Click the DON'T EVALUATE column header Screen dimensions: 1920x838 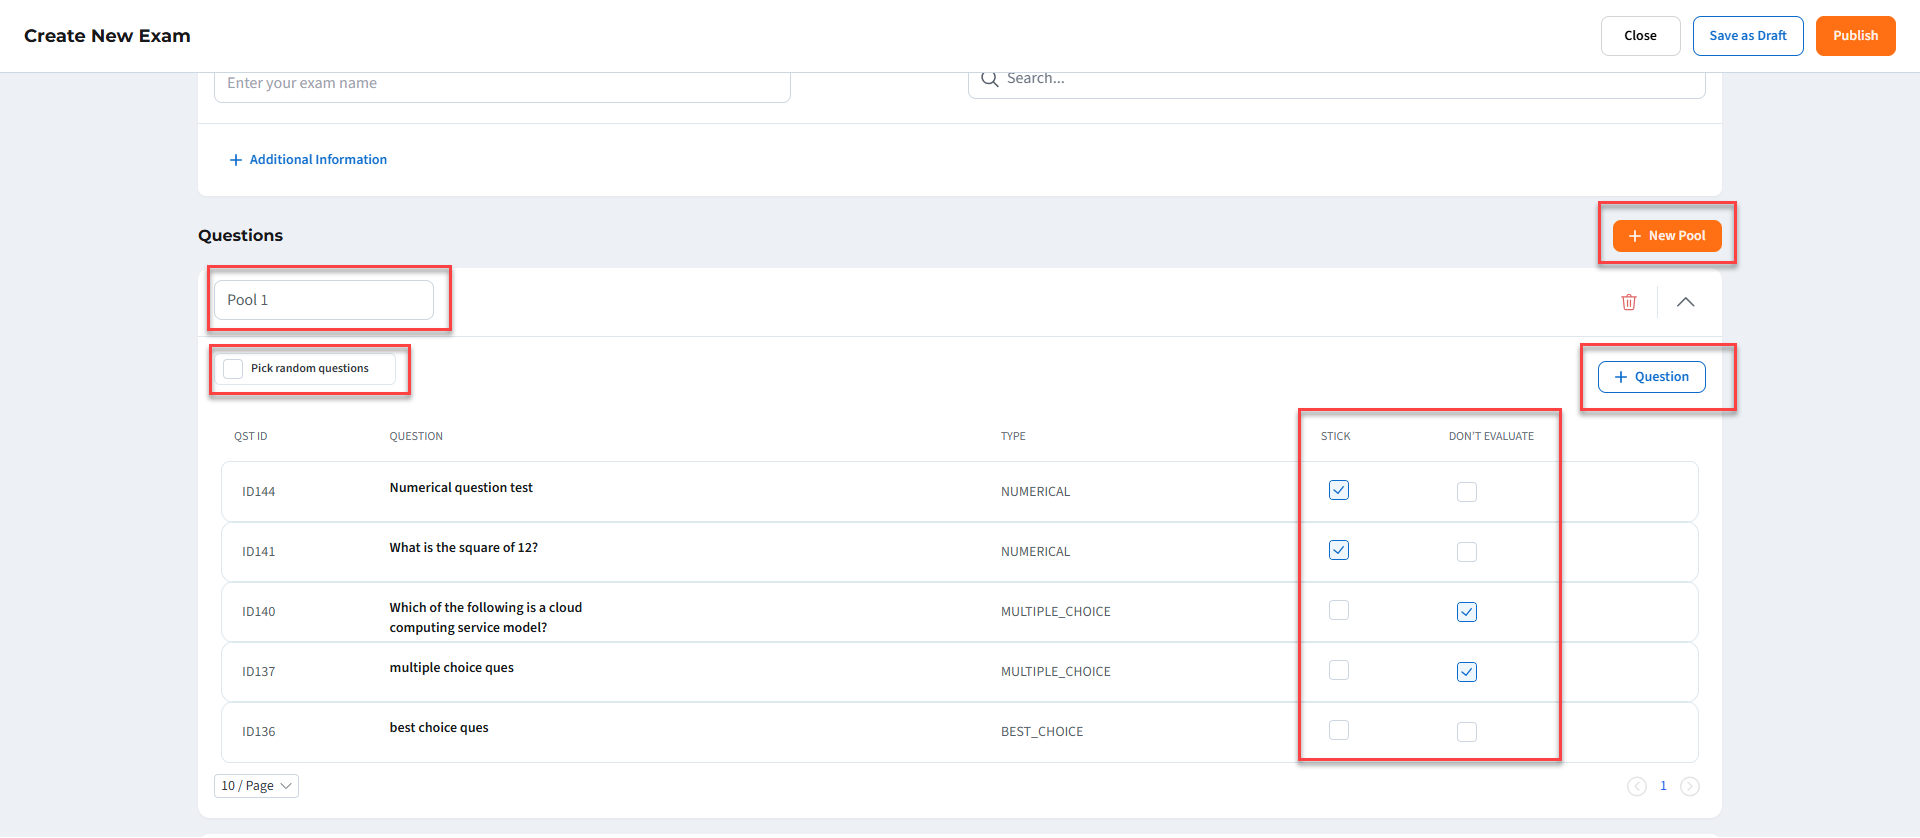click(1491, 437)
